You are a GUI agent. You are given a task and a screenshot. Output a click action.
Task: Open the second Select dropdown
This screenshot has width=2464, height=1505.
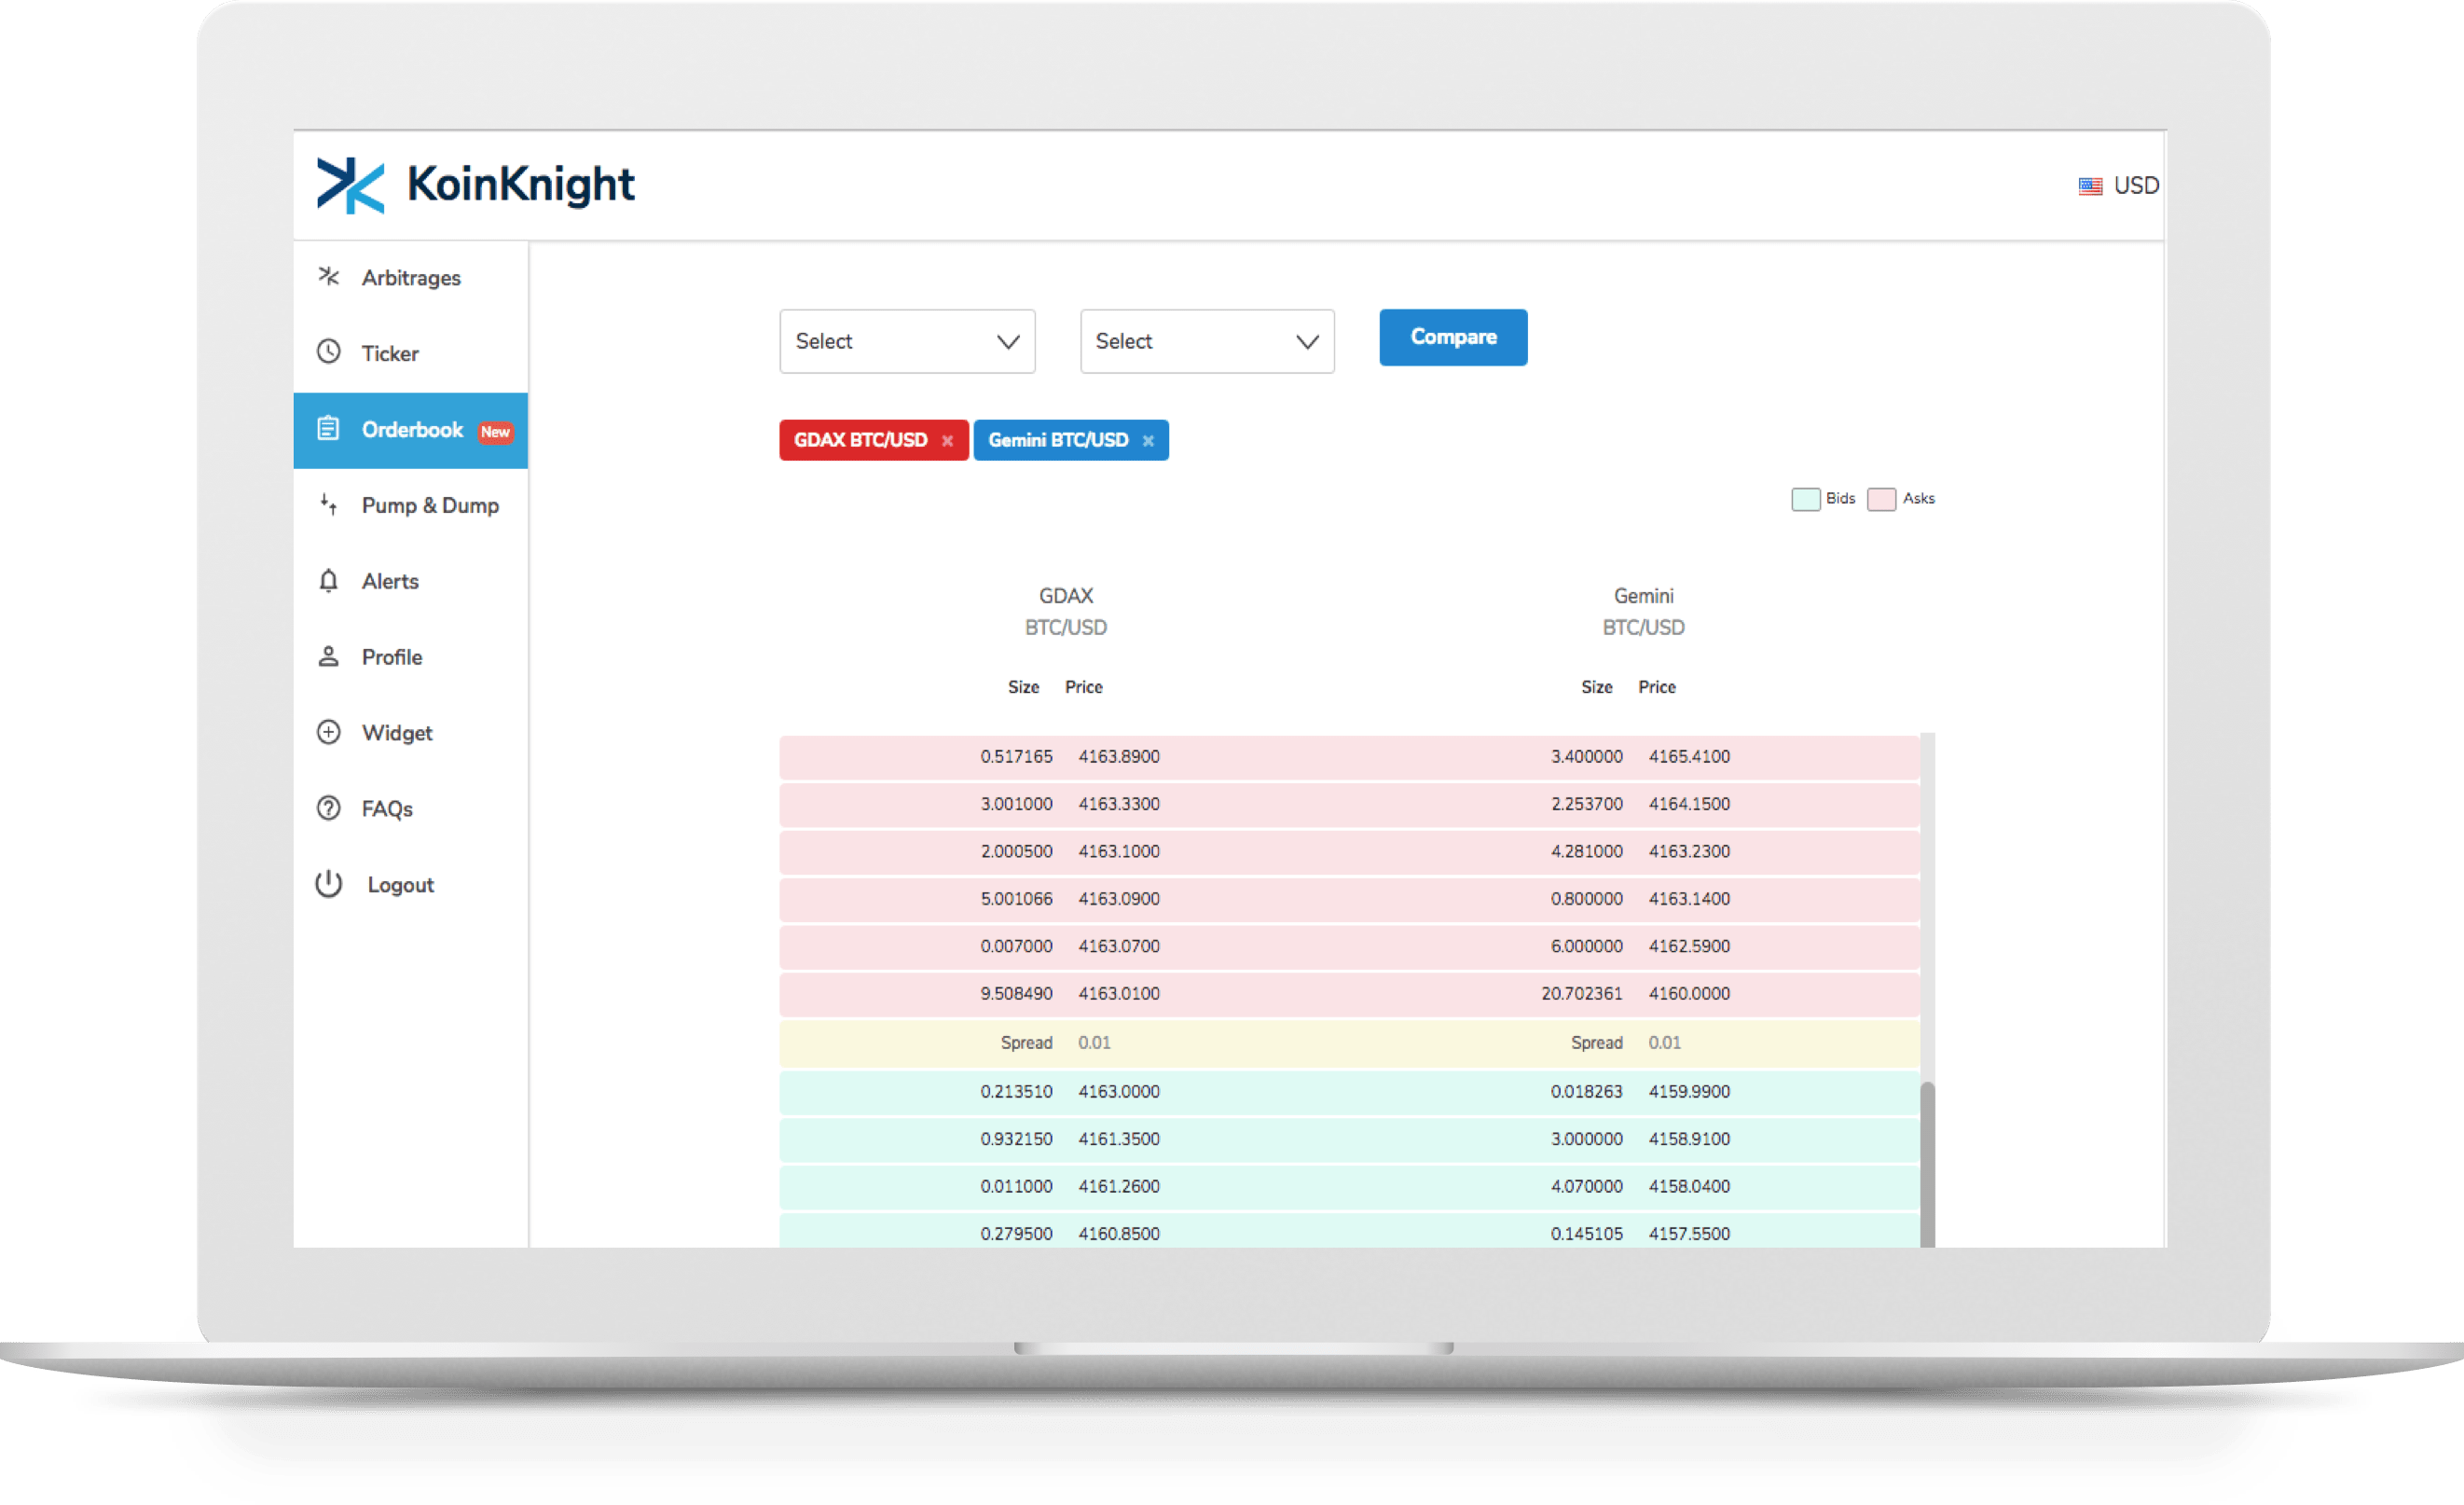(x=1207, y=341)
